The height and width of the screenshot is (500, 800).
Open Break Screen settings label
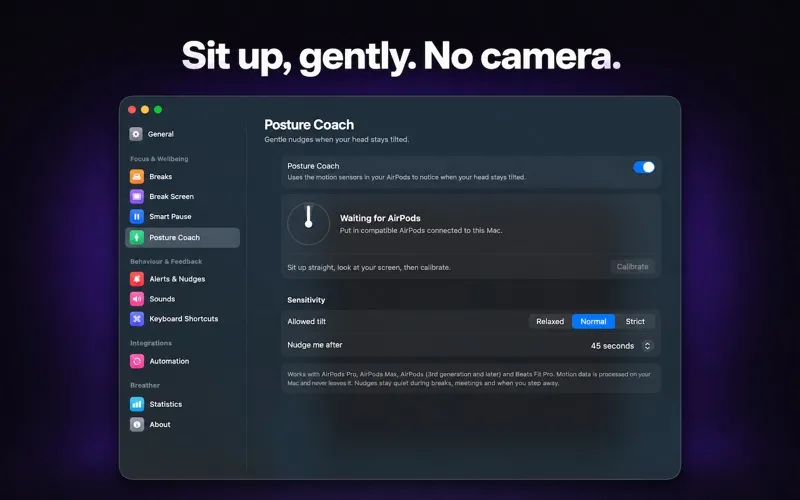(171, 196)
